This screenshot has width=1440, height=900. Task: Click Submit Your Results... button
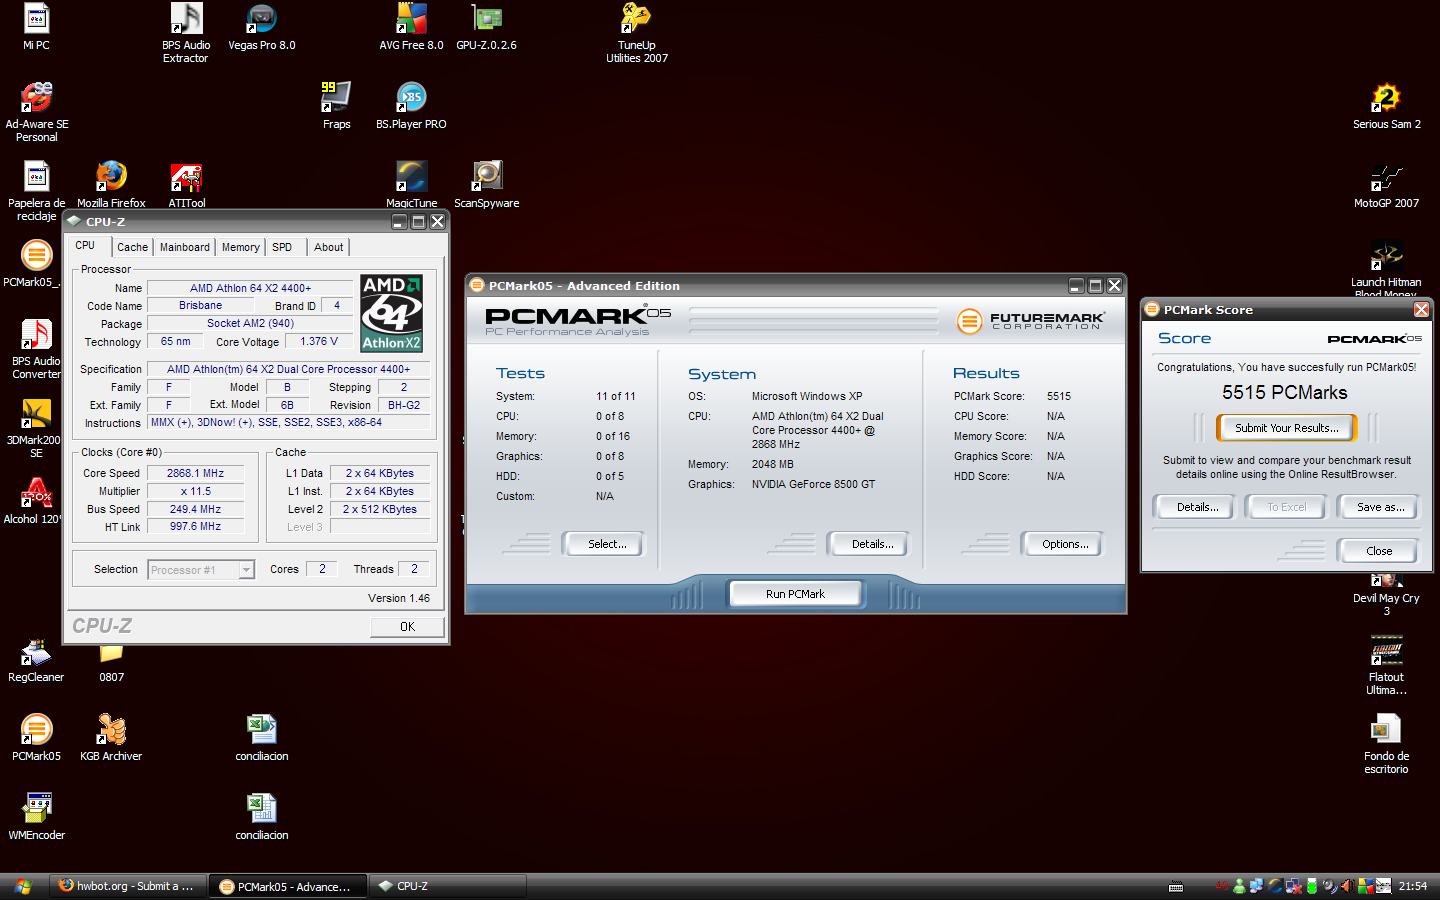(x=1286, y=428)
